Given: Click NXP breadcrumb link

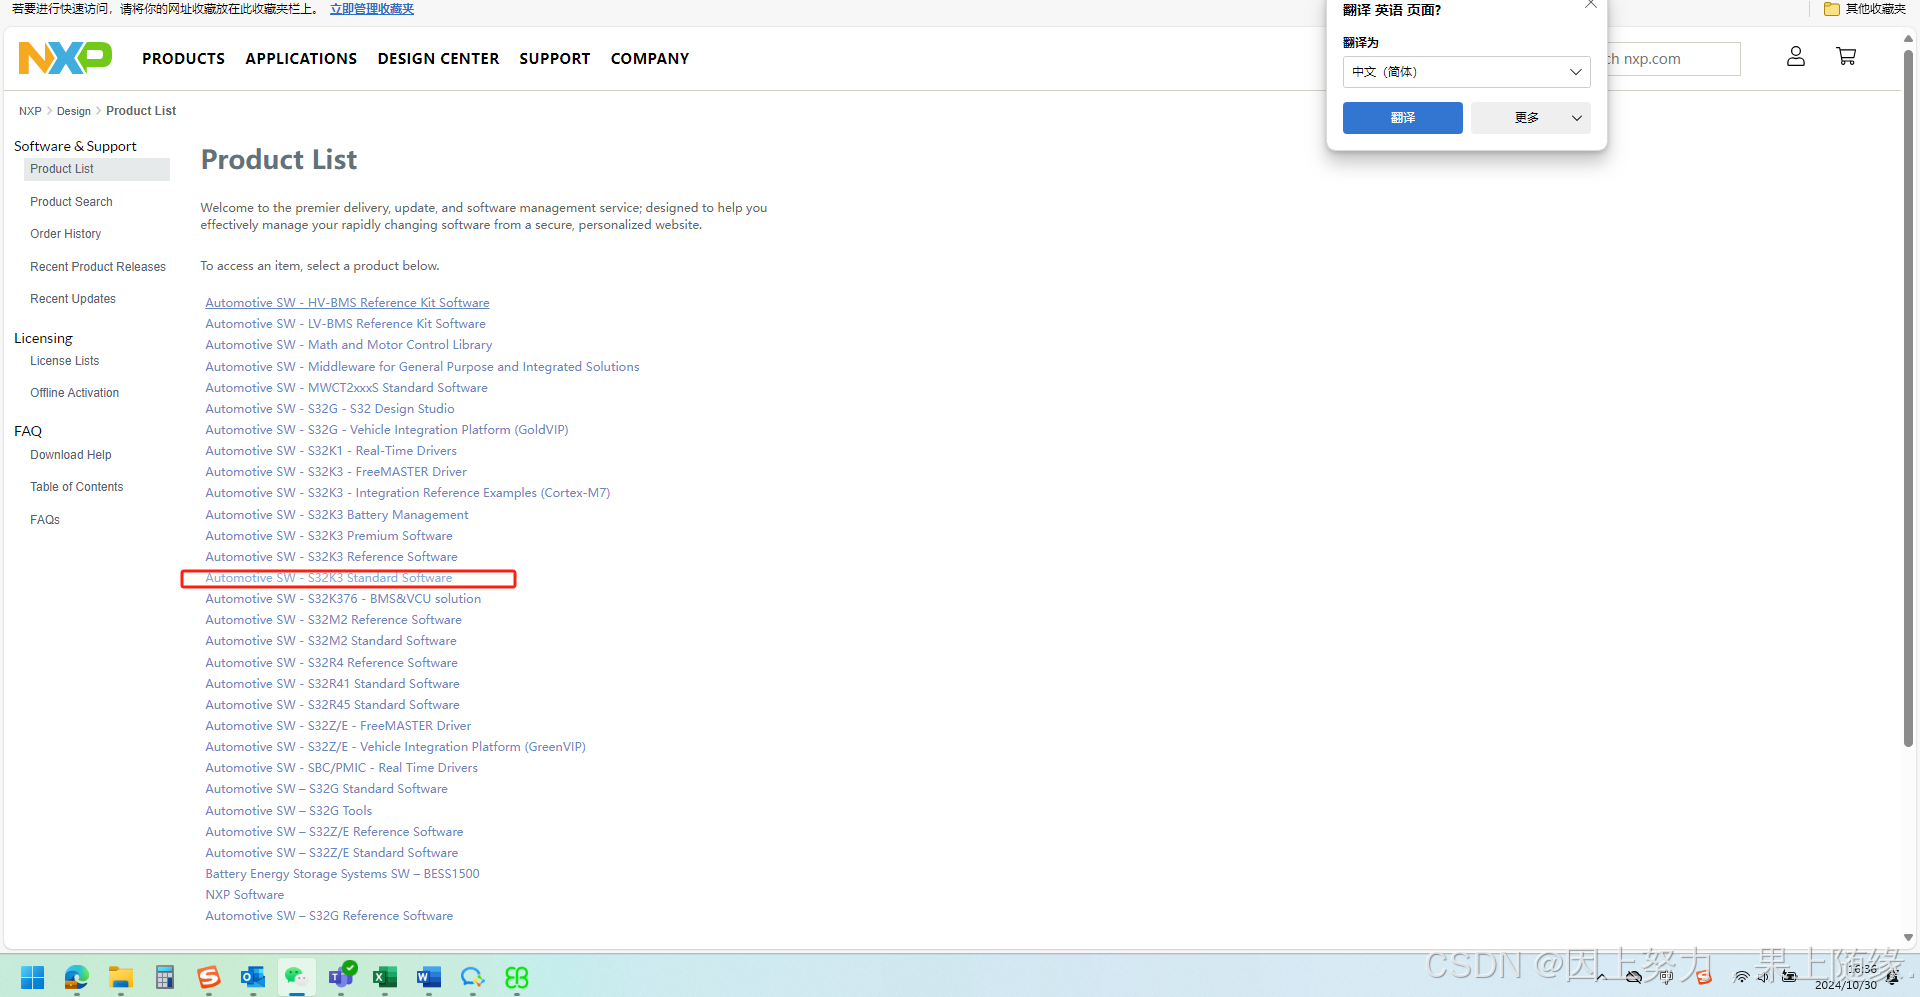Looking at the screenshot, I should click(x=30, y=111).
